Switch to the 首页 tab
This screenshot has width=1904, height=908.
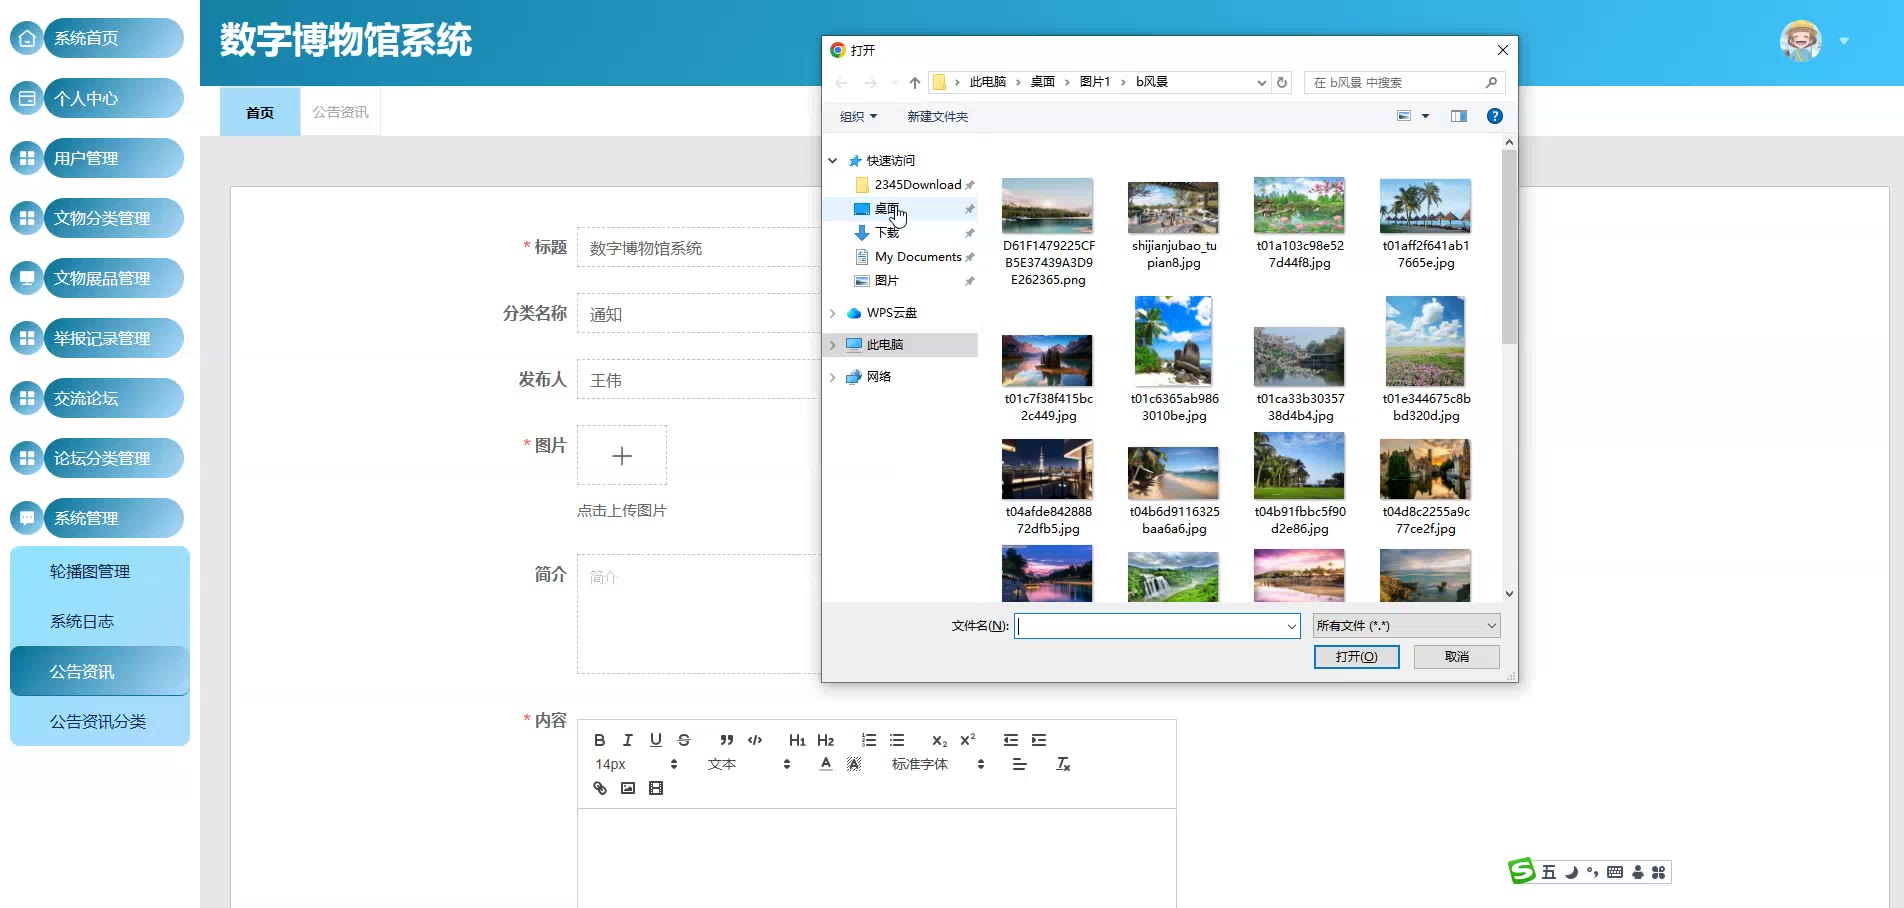[260, 112]
